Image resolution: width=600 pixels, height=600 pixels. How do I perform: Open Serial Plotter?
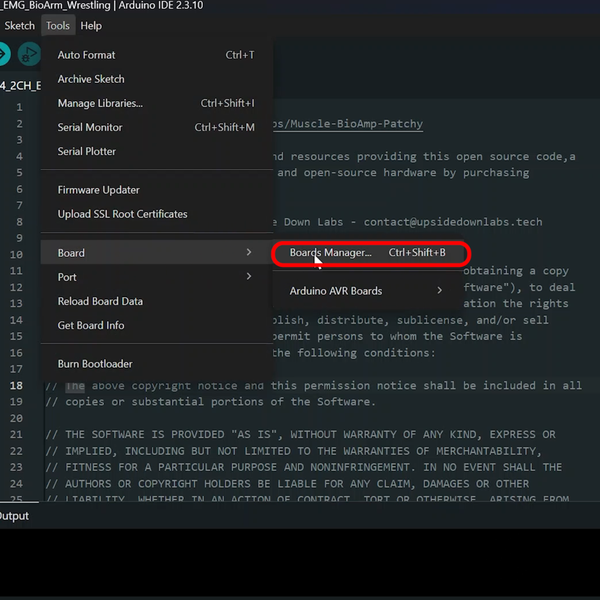(x=157, y=152)
